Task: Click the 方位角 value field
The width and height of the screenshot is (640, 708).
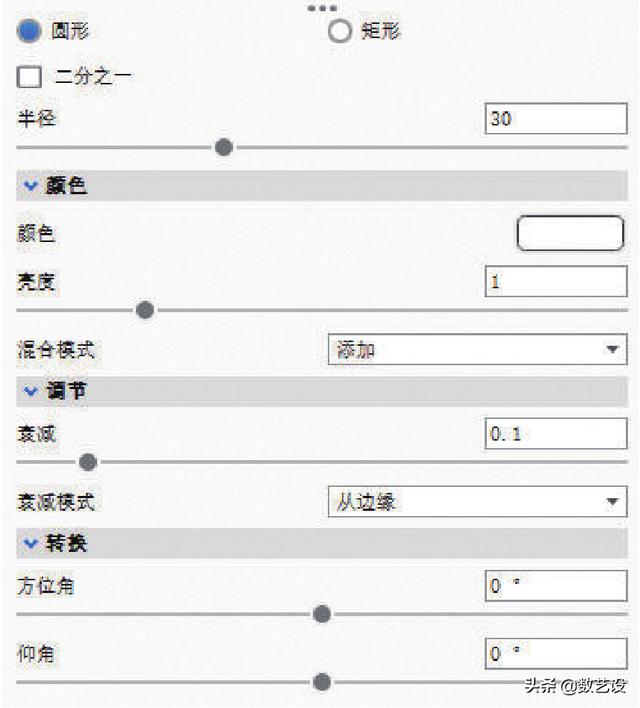Action: pos(556,586)
